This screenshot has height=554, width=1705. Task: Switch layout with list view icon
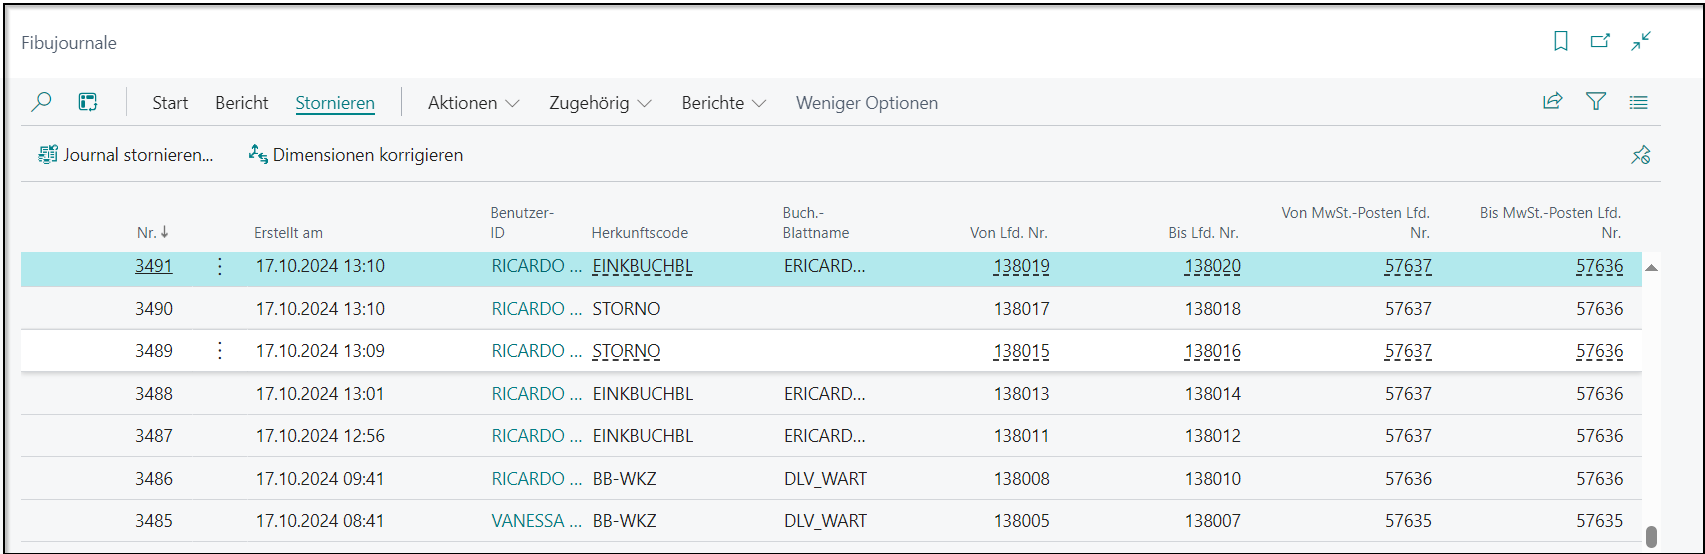[1638, 102]
